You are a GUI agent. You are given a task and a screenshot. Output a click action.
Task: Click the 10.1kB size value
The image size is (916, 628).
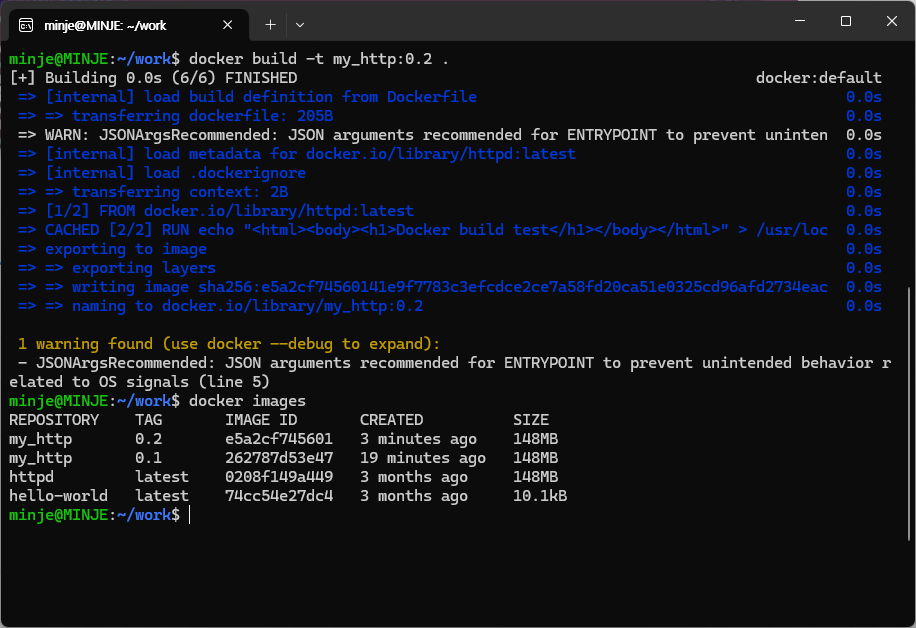[x=540, y=496]
